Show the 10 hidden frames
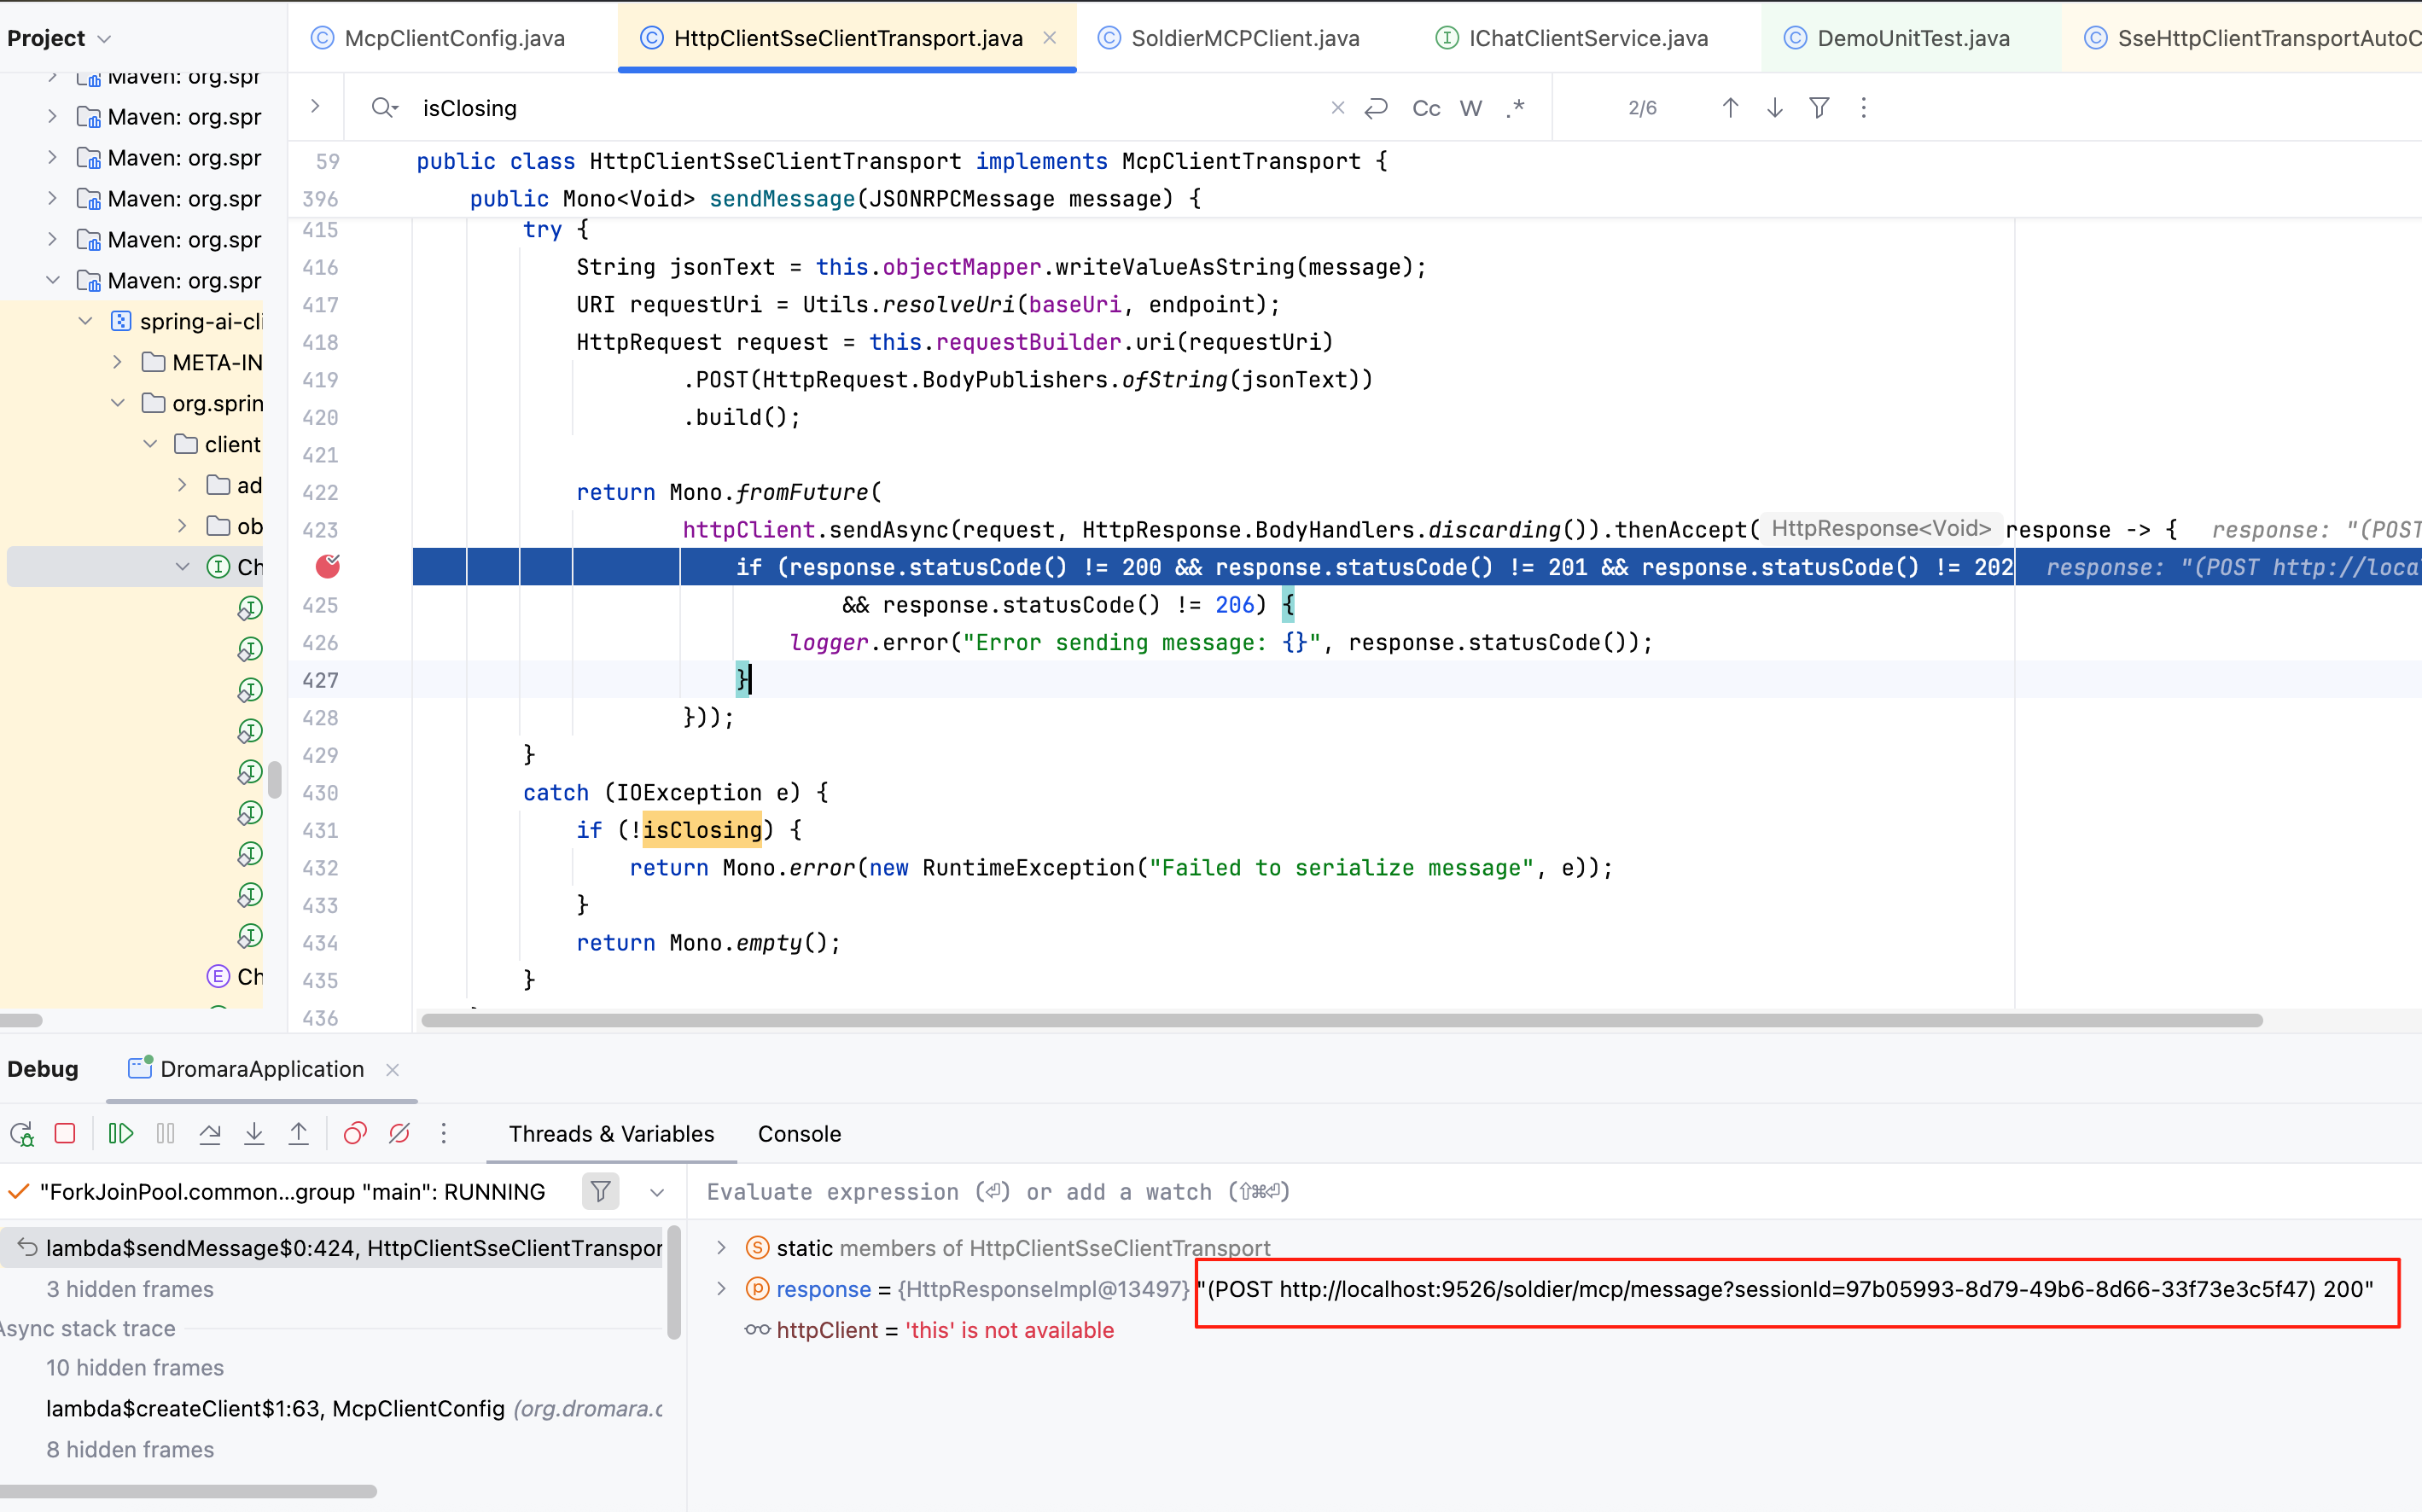 135,1366
